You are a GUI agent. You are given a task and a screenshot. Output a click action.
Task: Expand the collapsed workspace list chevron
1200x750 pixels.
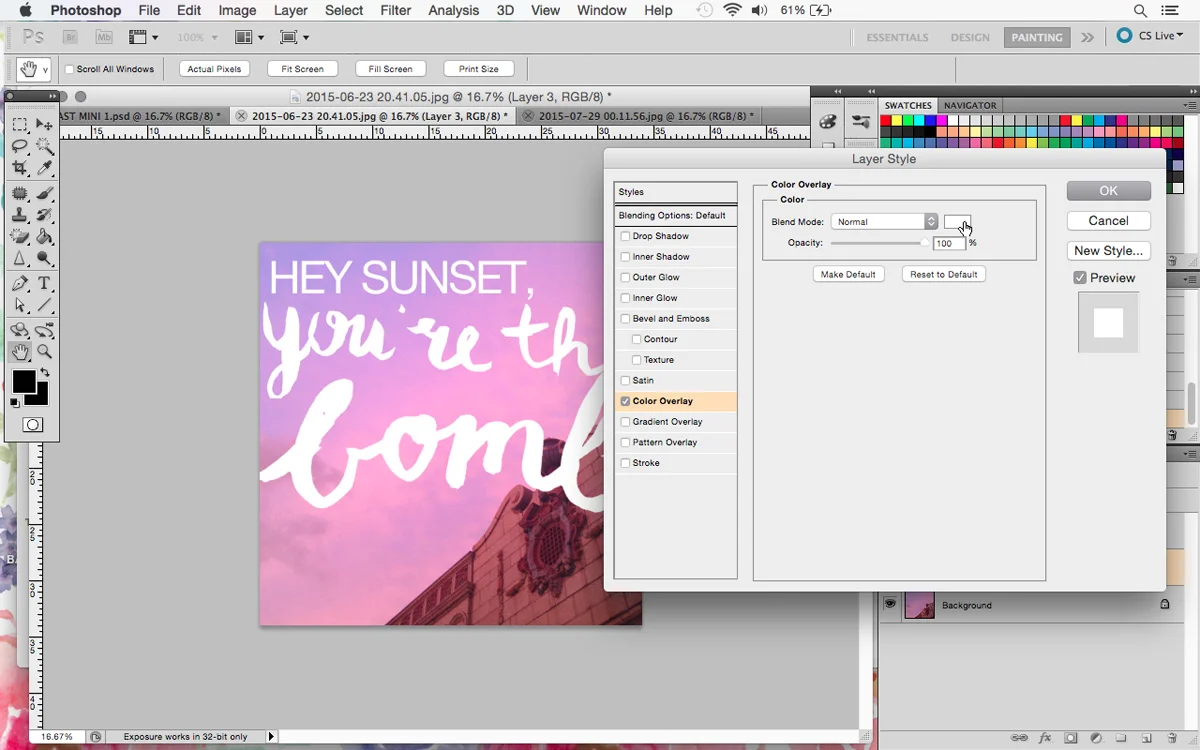1087,37
